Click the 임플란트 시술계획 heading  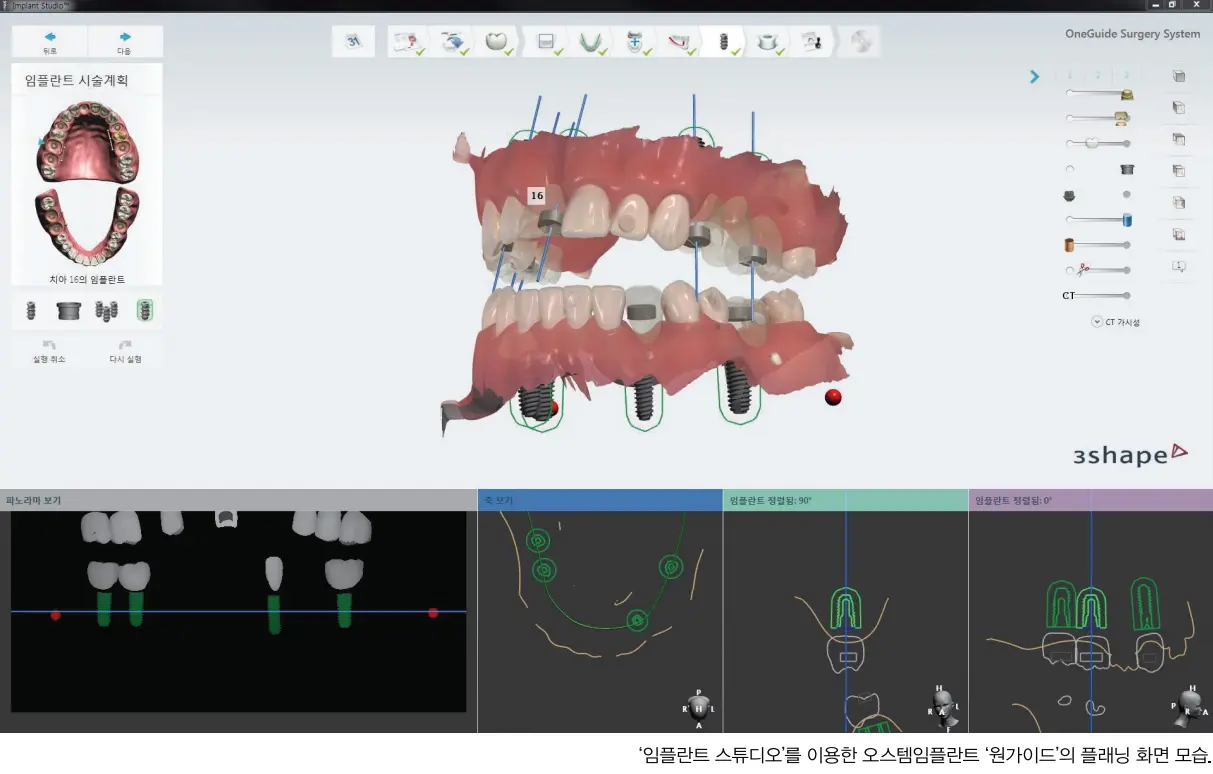(76, 81)
